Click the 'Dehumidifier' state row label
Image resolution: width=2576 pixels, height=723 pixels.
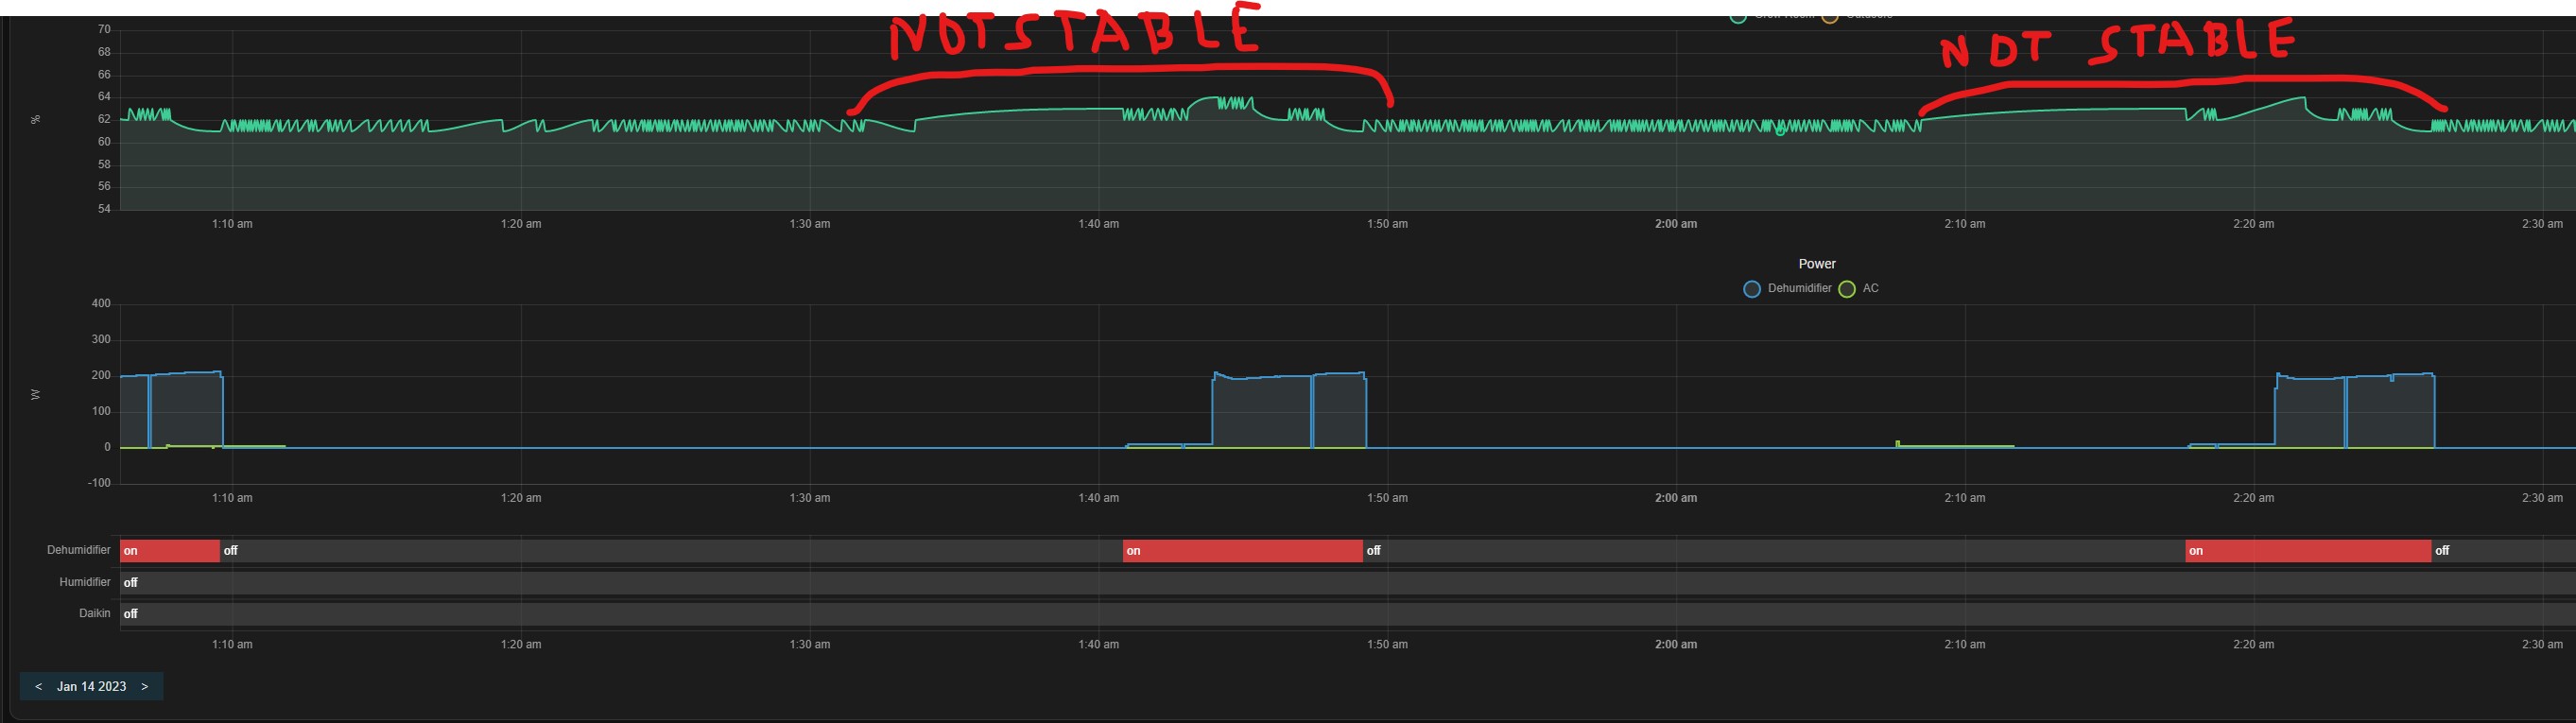point(79,550)
